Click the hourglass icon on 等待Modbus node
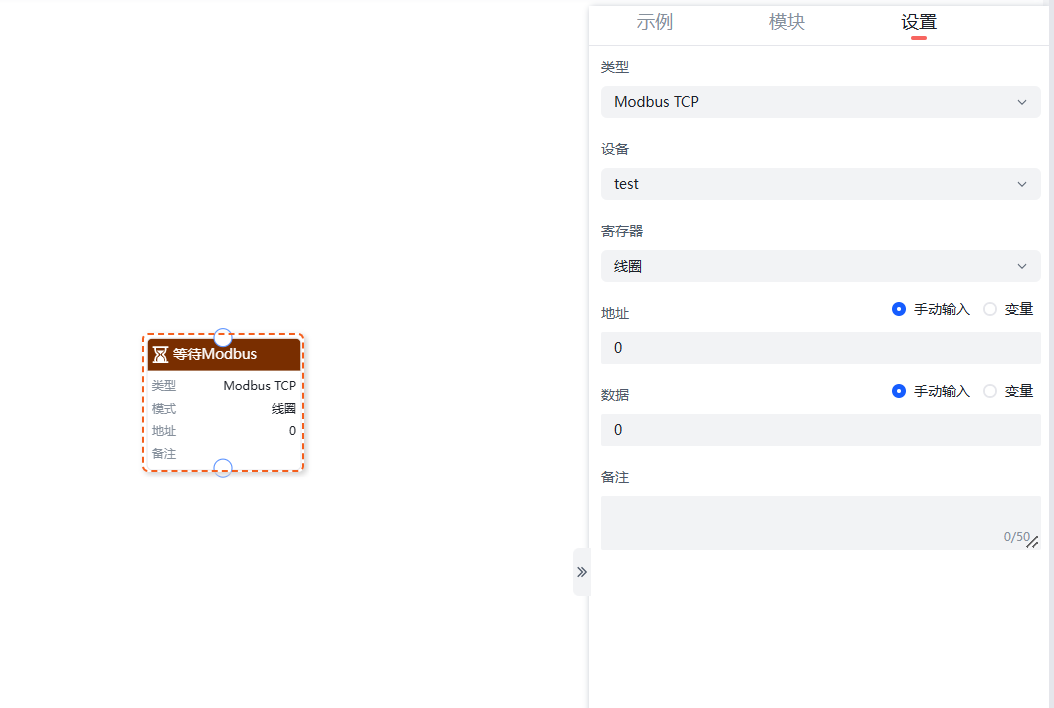 coord(160,353)
